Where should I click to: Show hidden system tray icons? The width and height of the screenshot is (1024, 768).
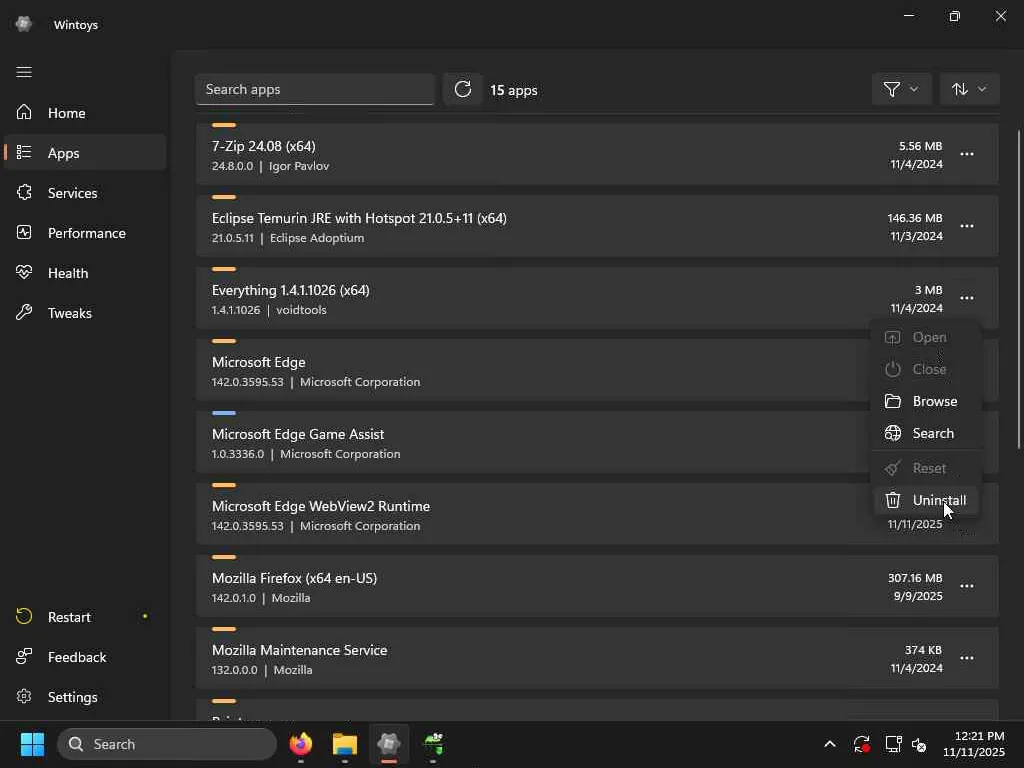pos(829,744)
